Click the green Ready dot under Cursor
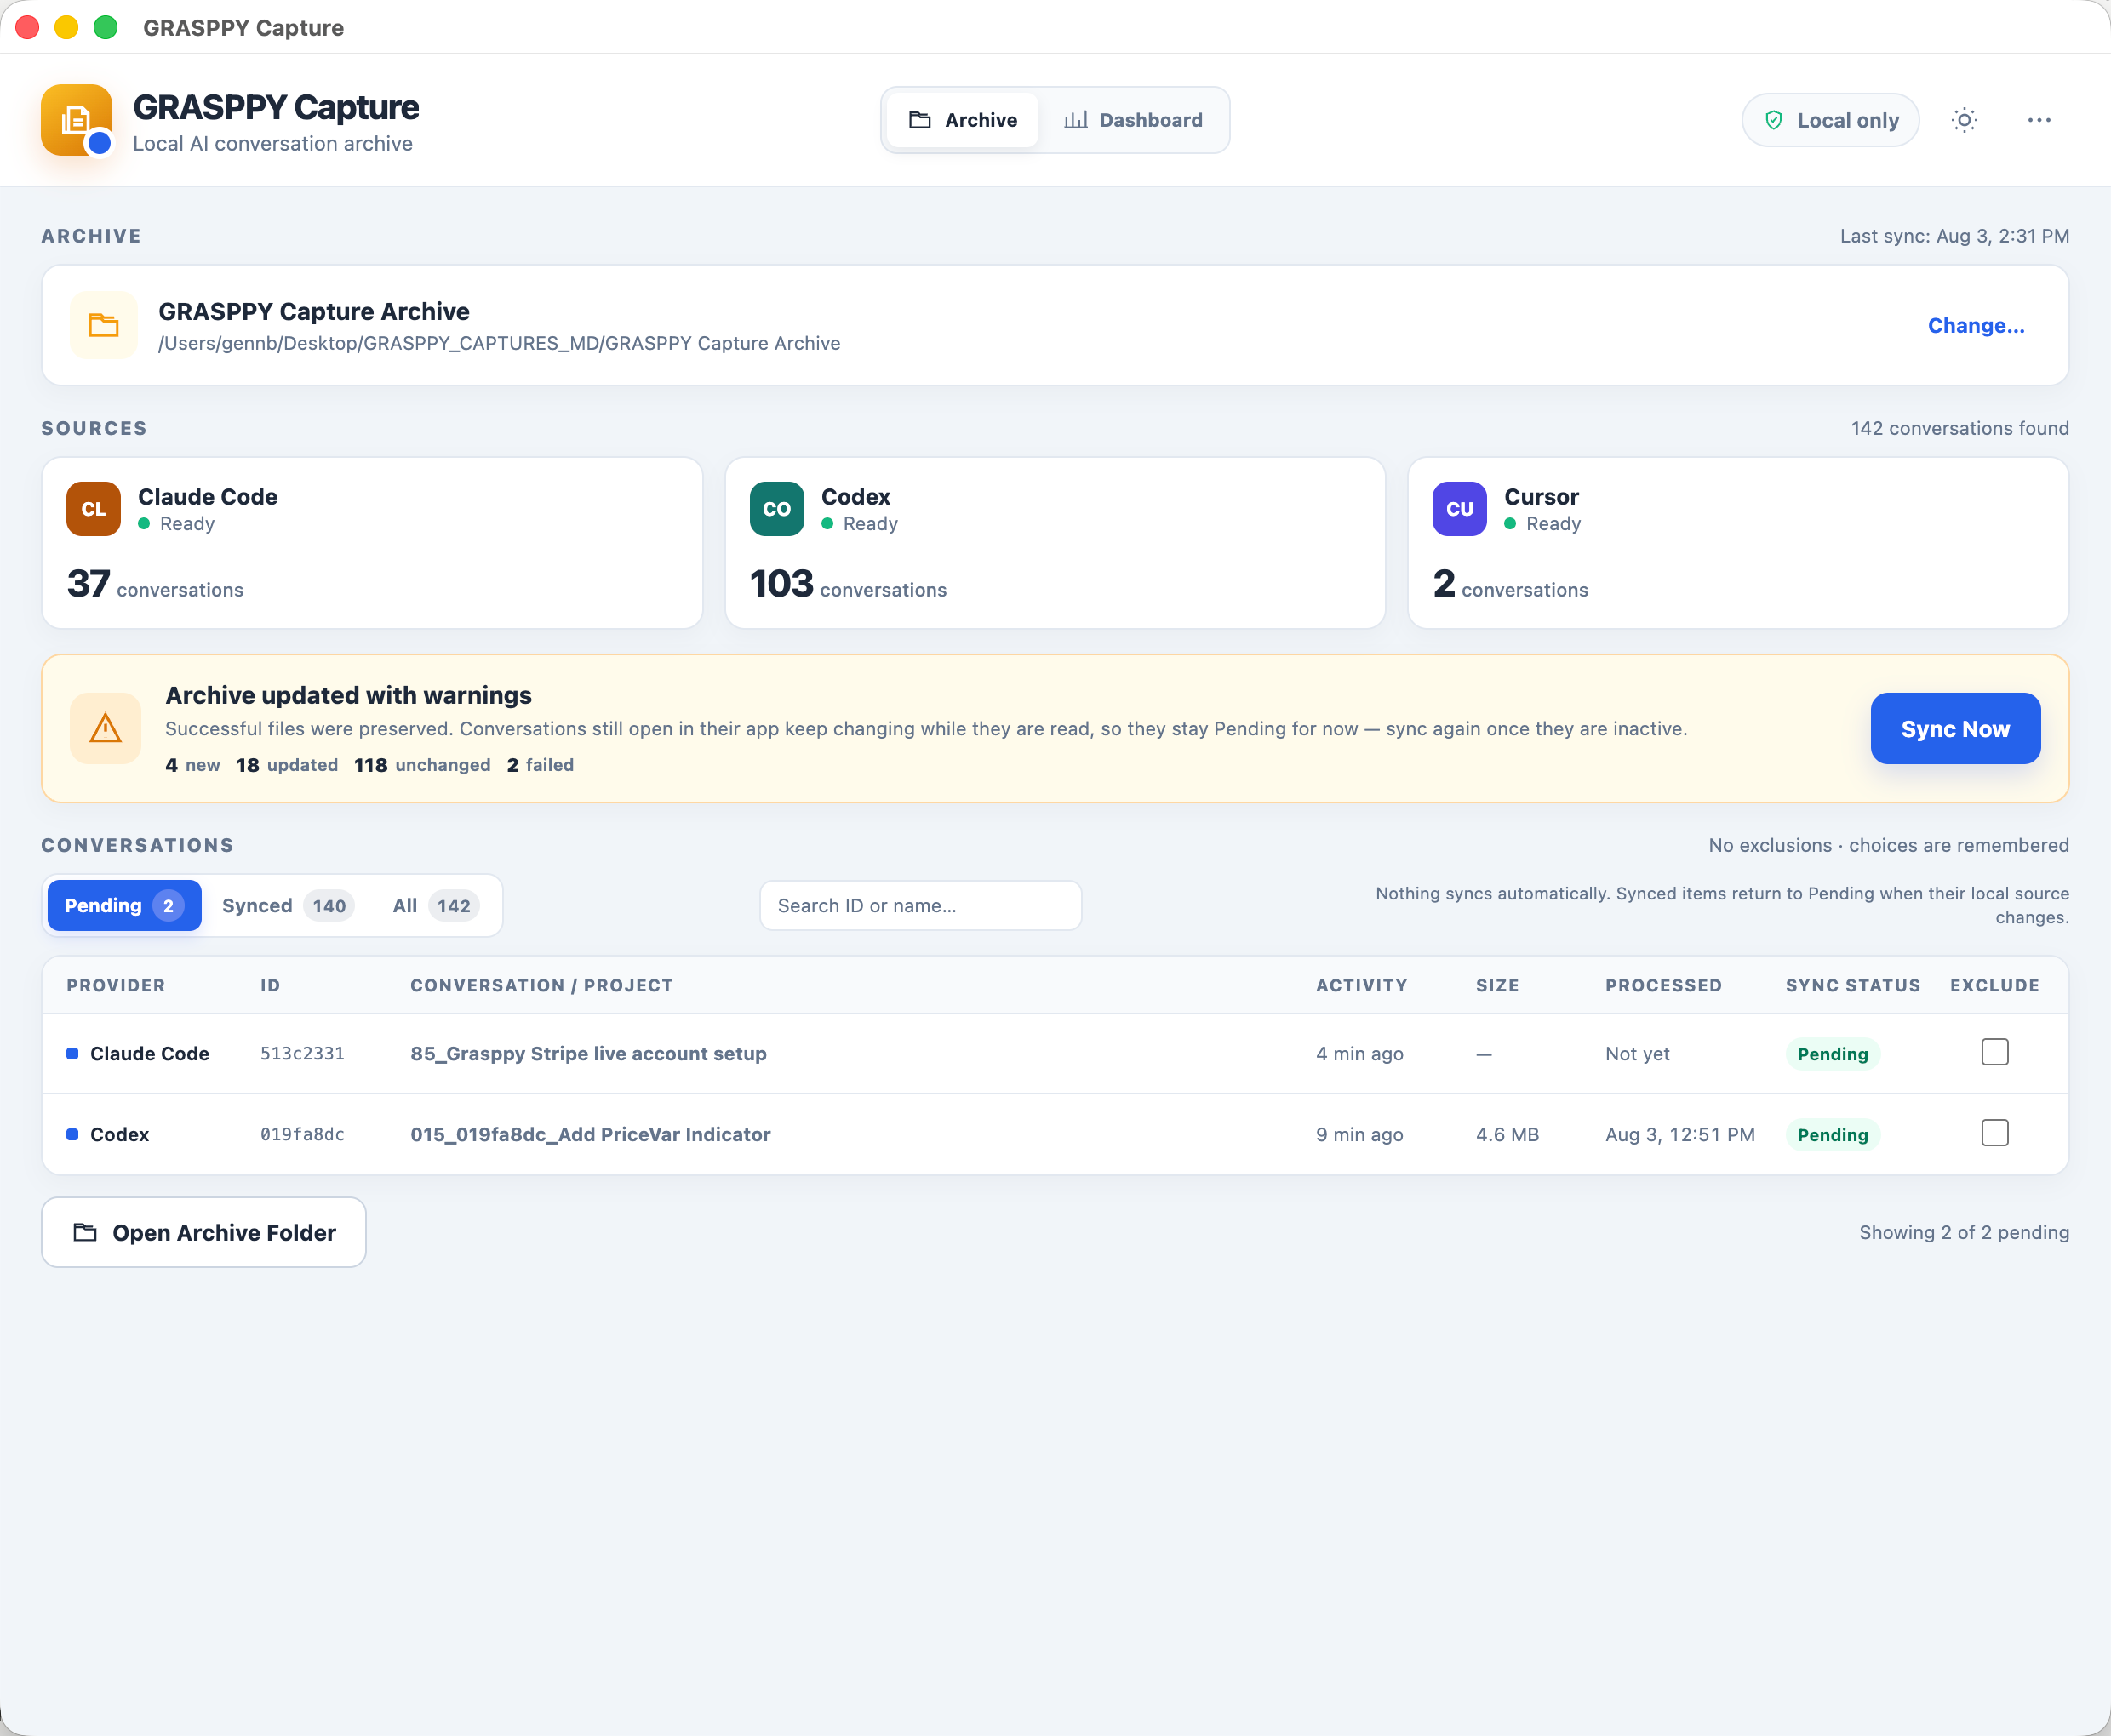 point(1510,524)
